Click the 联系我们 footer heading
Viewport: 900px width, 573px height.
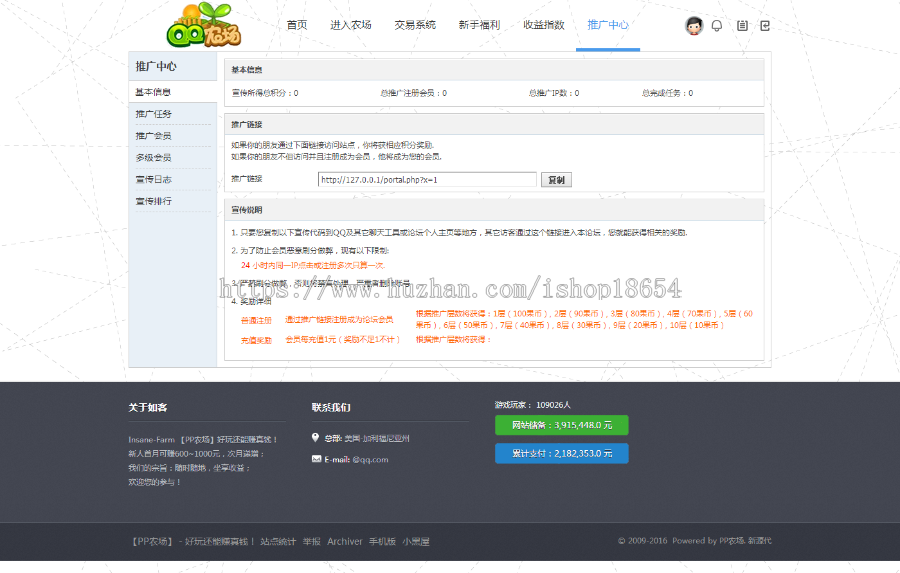click(331, 407)
